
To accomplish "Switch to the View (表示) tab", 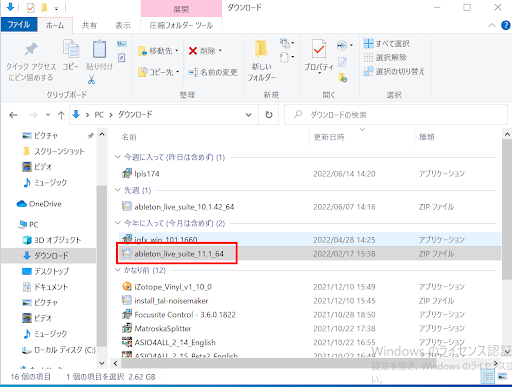I will (x=123, y=25).
